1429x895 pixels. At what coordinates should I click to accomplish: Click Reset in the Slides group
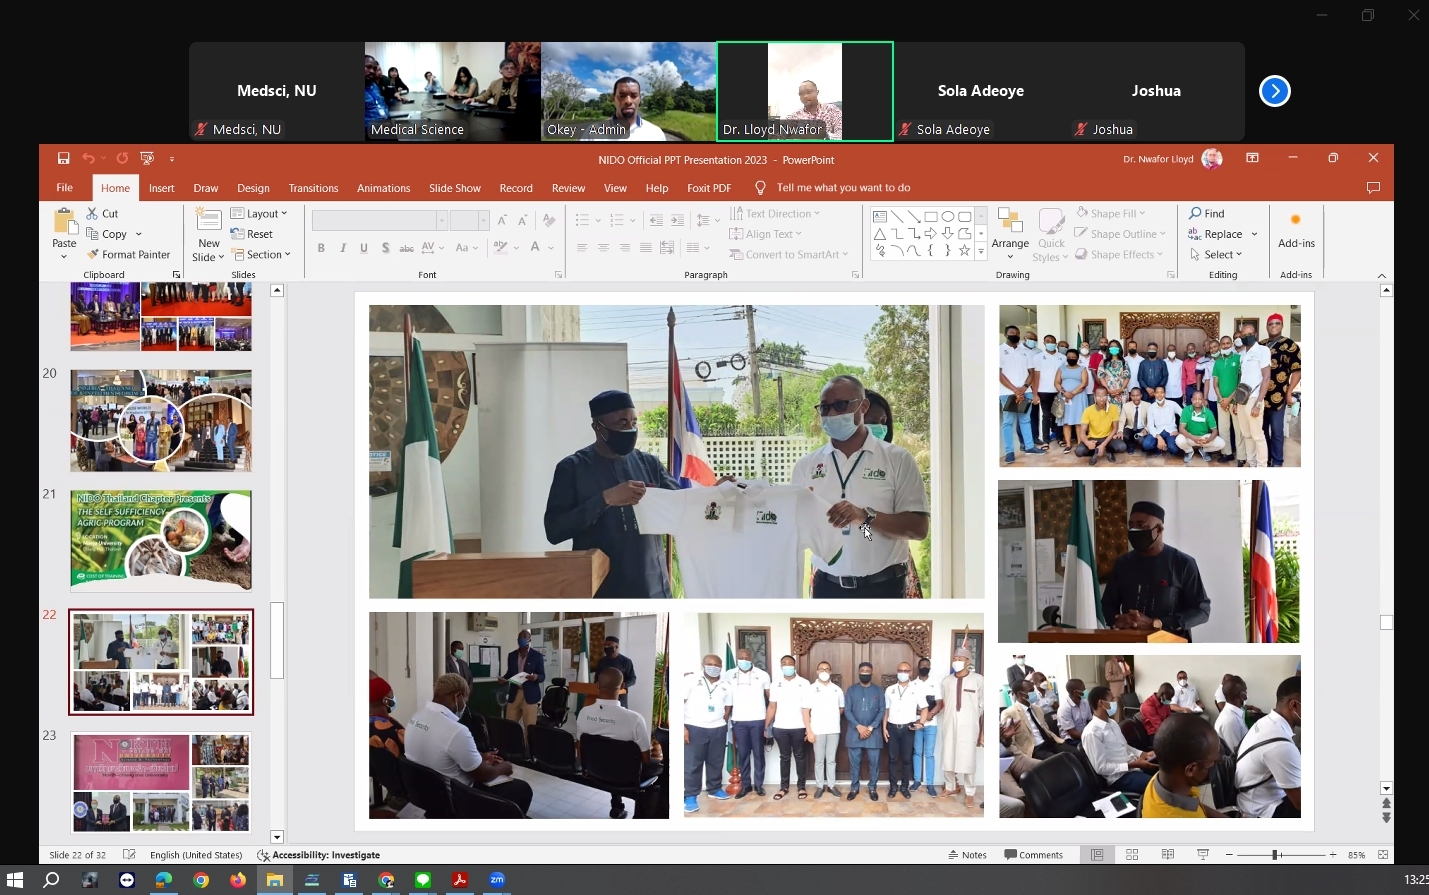tap(253, 234)
